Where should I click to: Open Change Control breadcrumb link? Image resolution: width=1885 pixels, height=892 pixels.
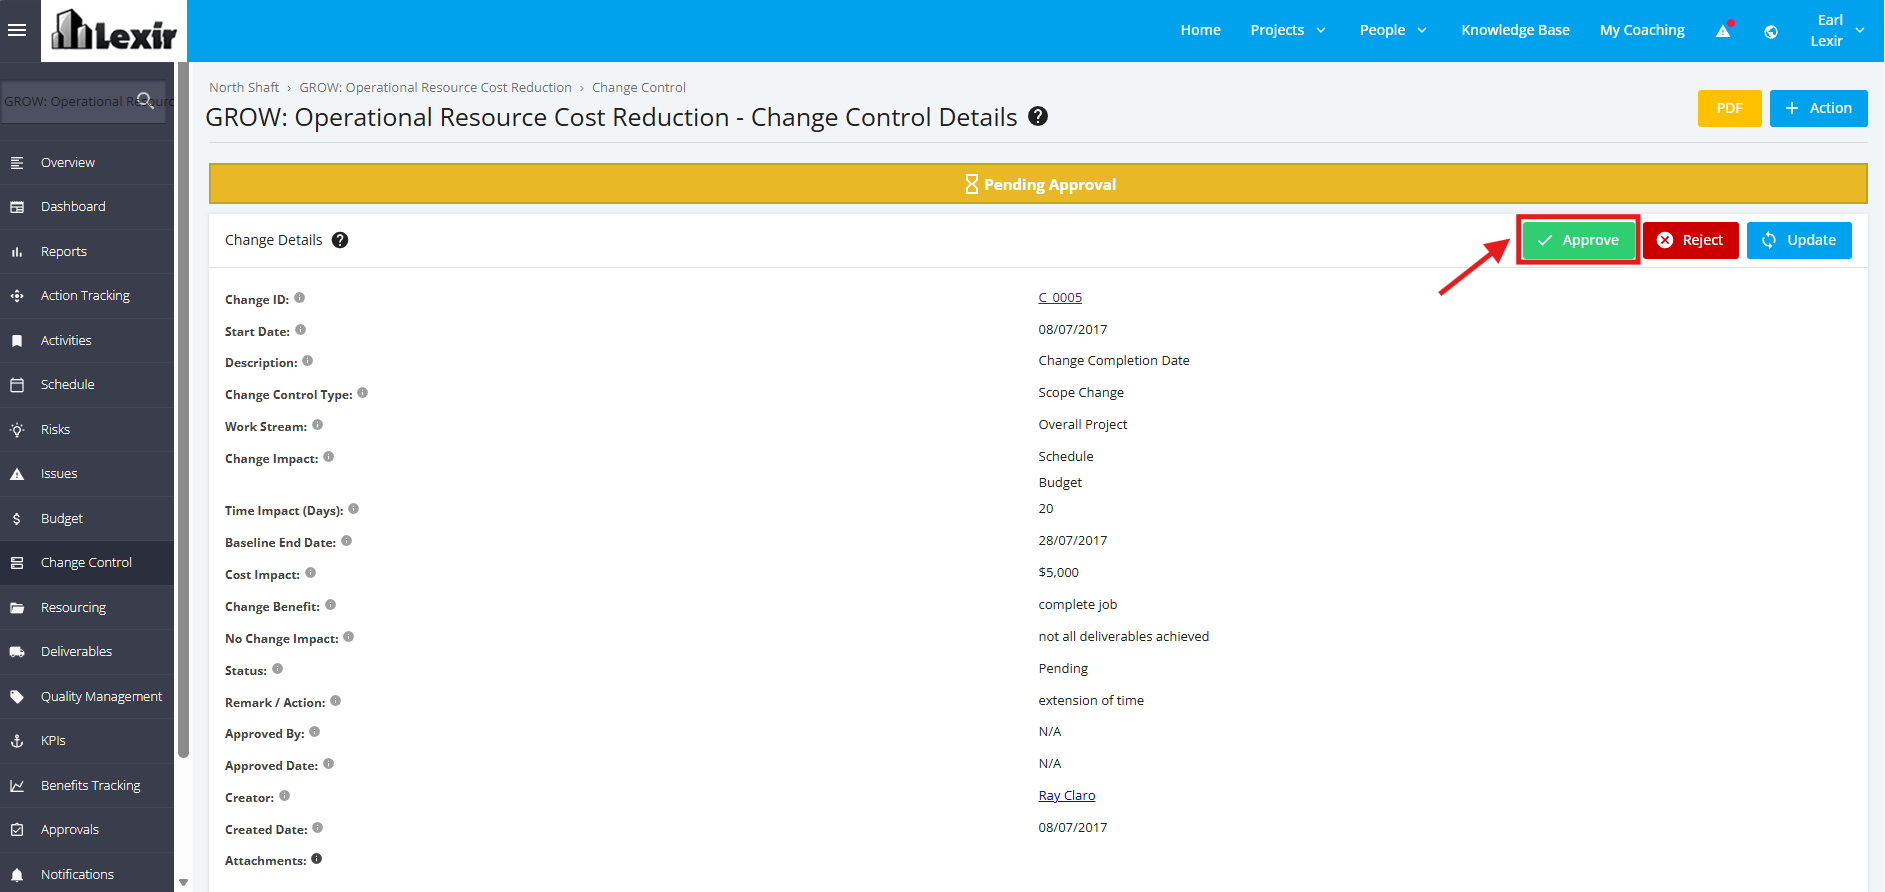(639, 87)
